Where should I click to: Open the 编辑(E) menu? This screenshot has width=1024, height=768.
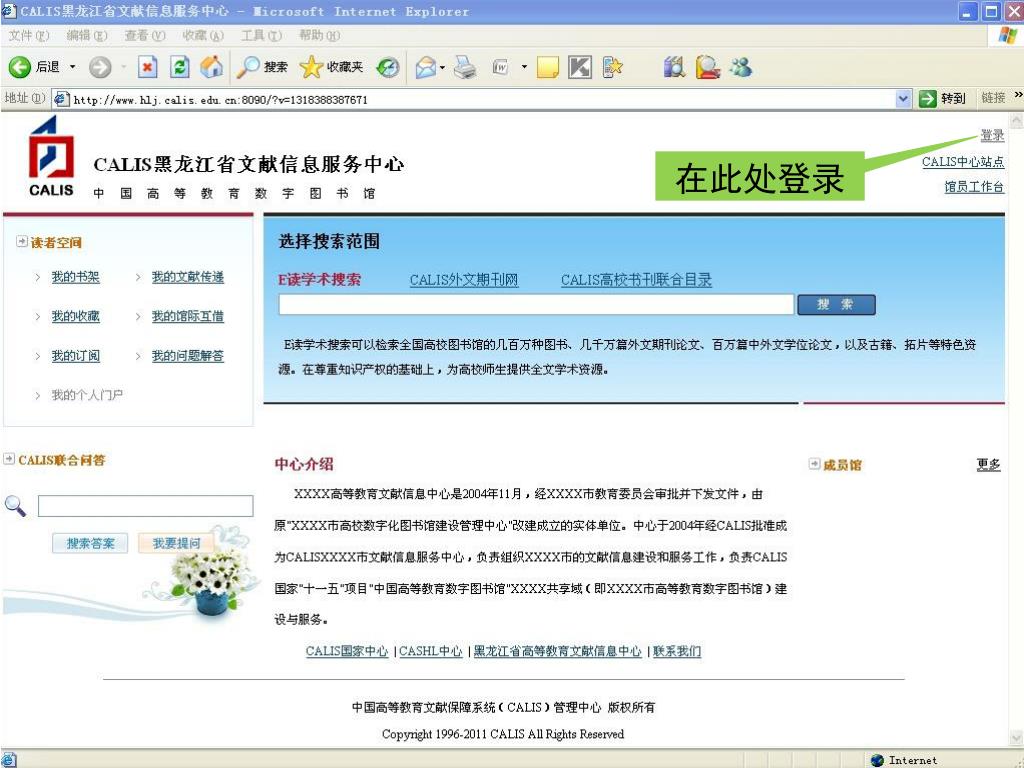(87, 35)
